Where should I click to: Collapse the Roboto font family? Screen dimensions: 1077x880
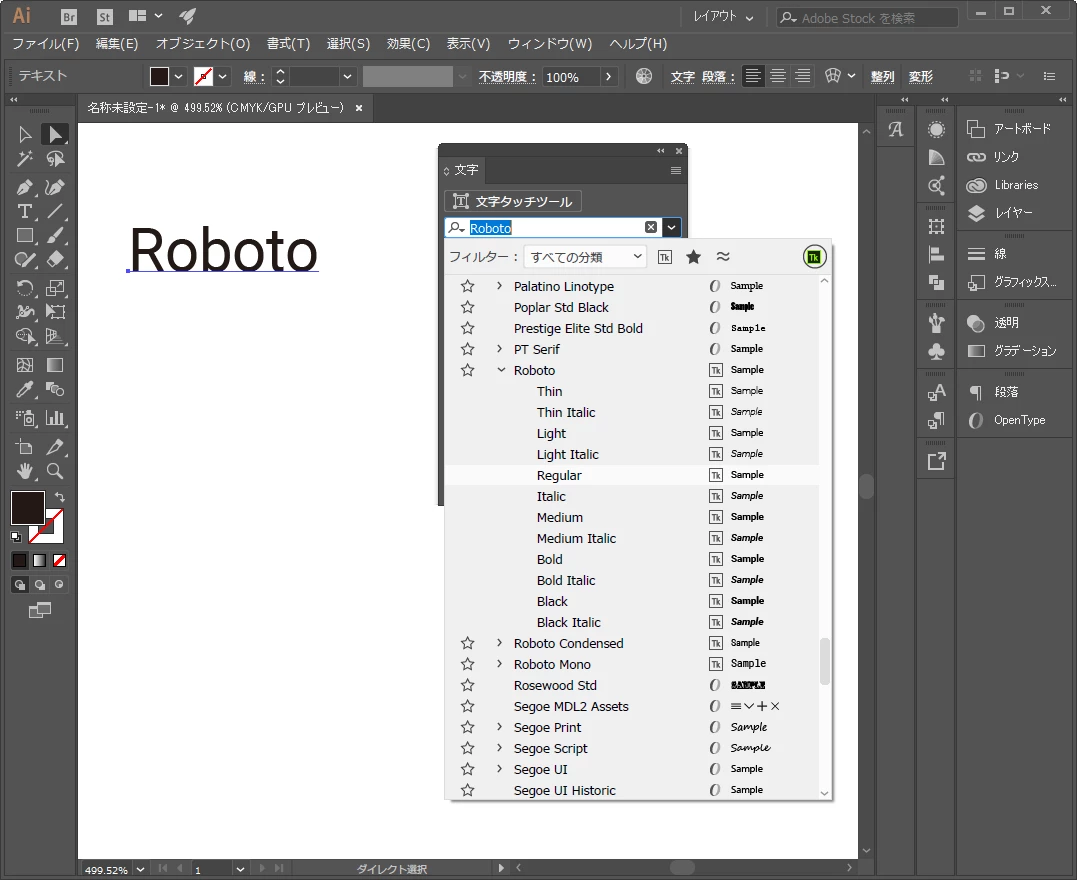501,370
